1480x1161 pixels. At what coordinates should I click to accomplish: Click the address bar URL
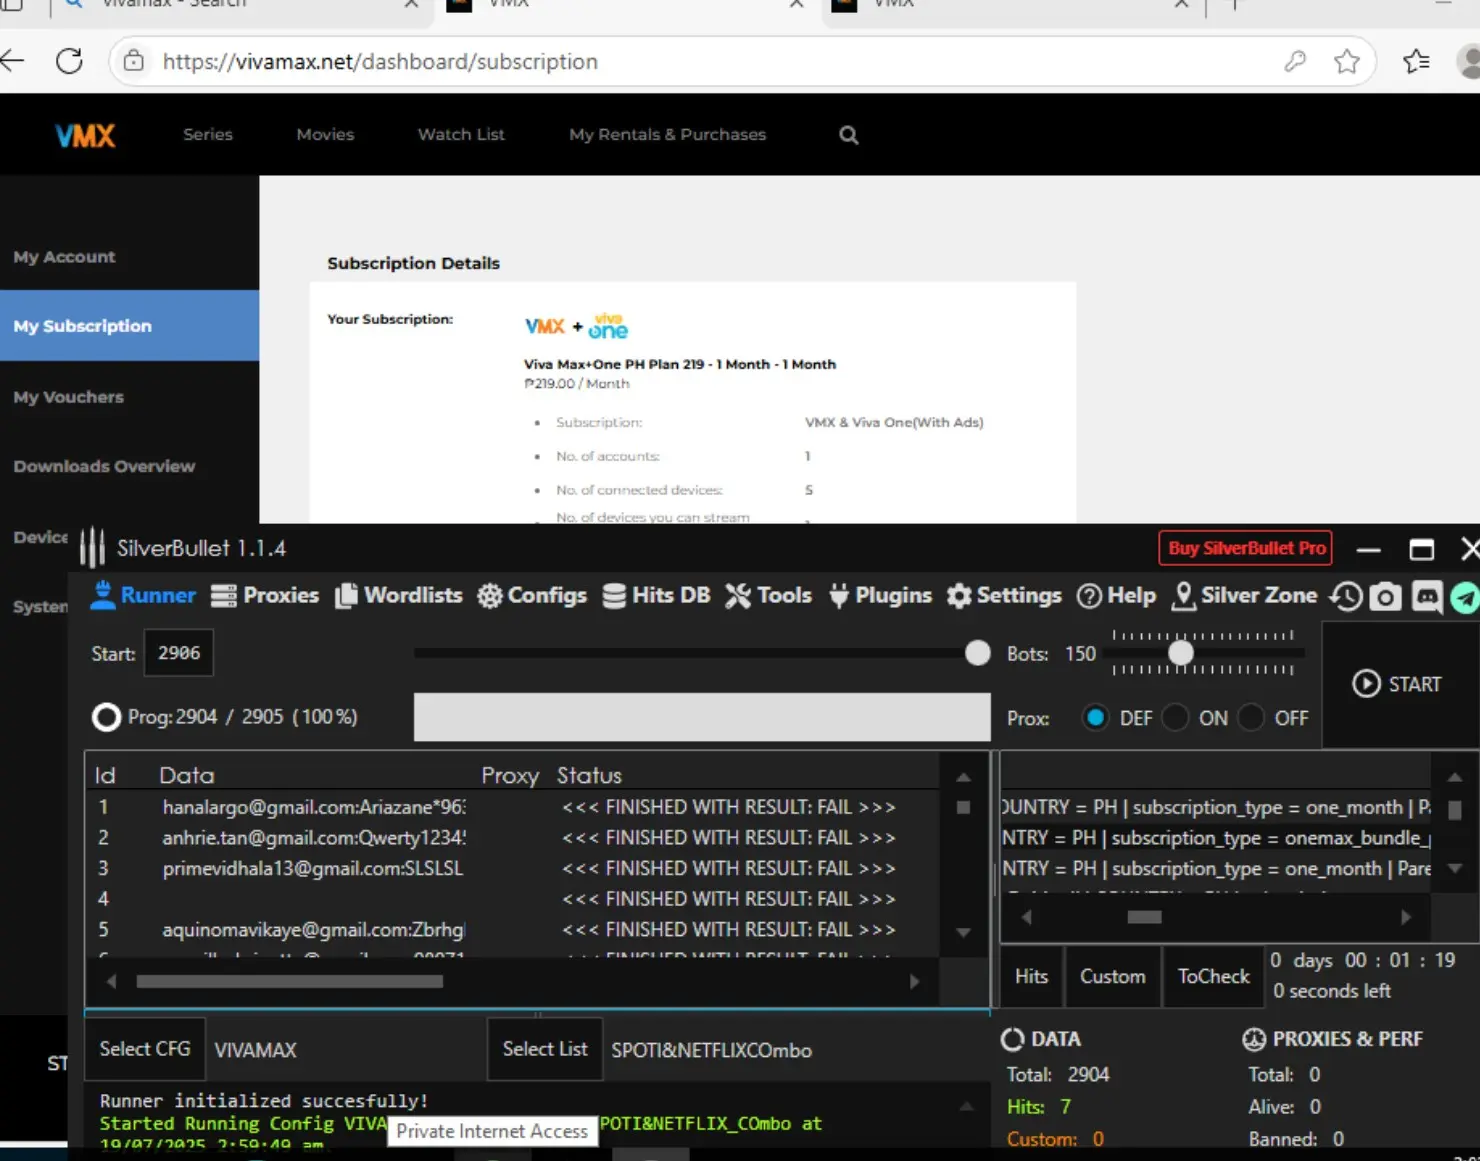tap(380, 61)
